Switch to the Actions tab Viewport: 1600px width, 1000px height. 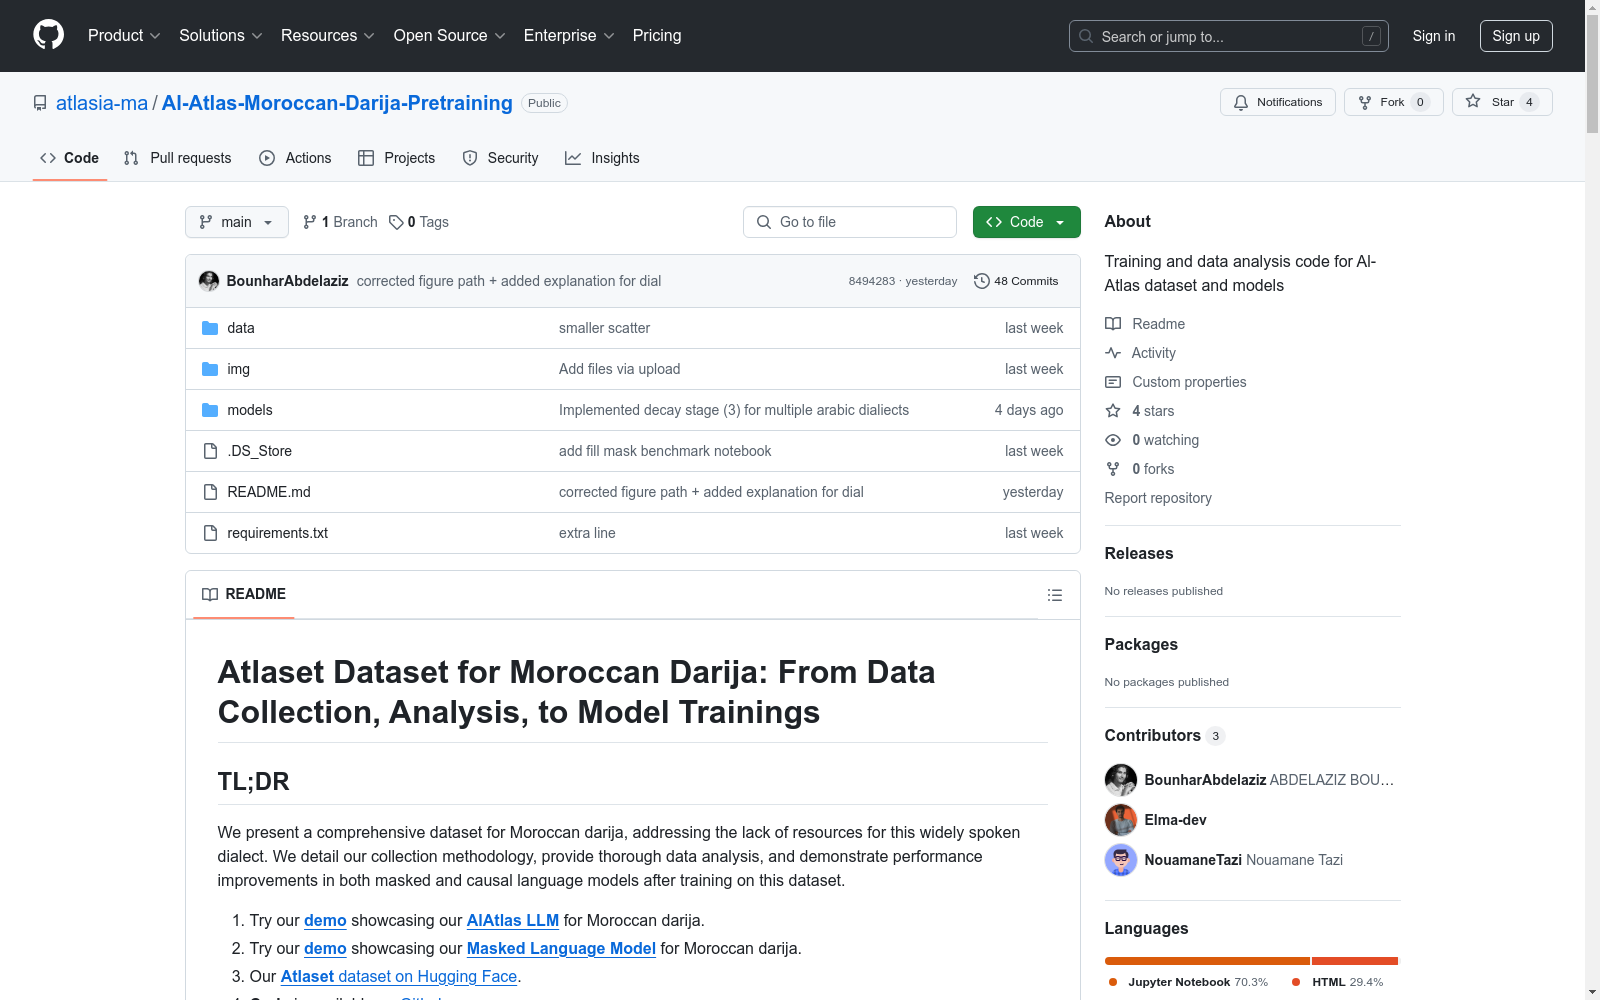[295, 158]
